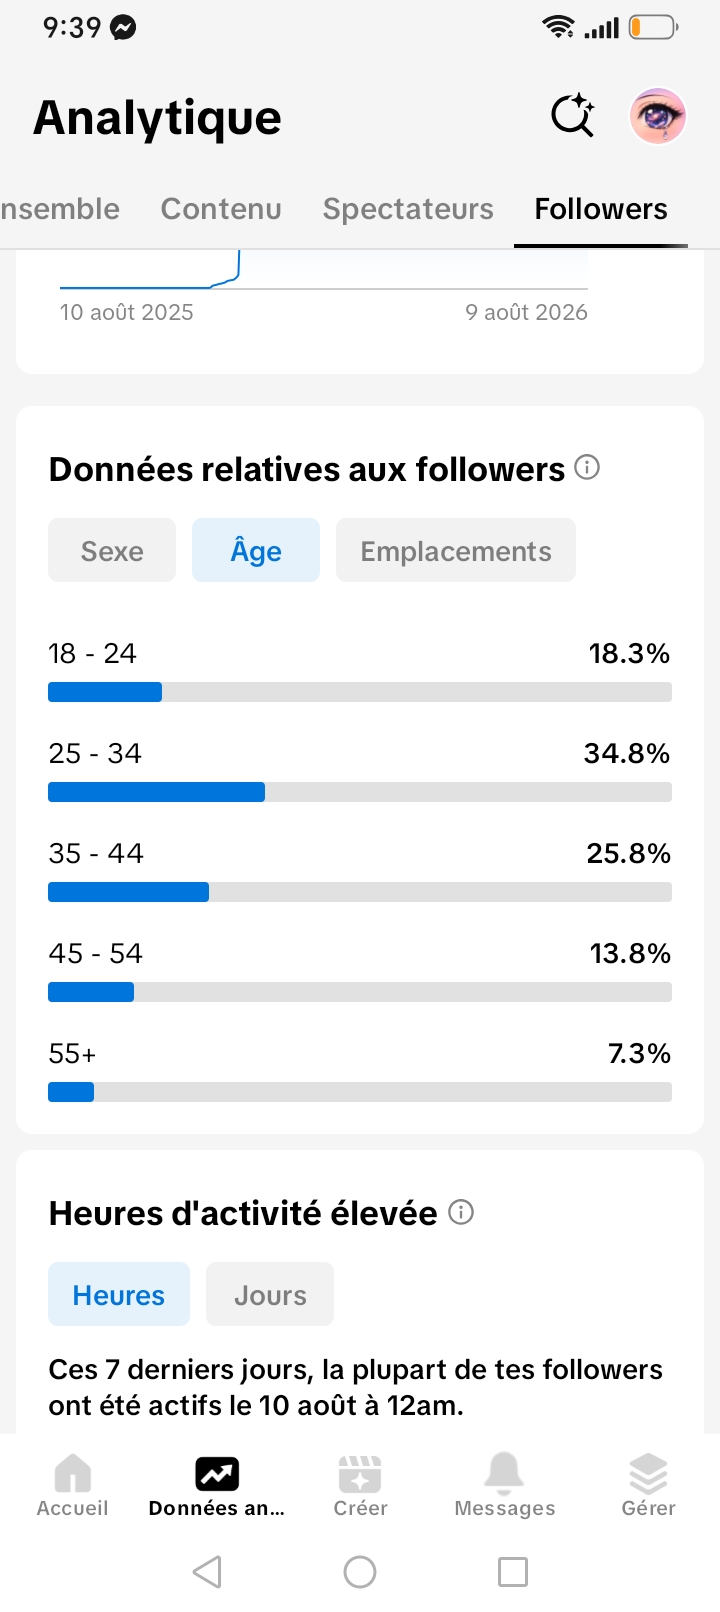Switch to the Jours view chip
This screenshot has height=1612, width=720.
click(270, 1294)
